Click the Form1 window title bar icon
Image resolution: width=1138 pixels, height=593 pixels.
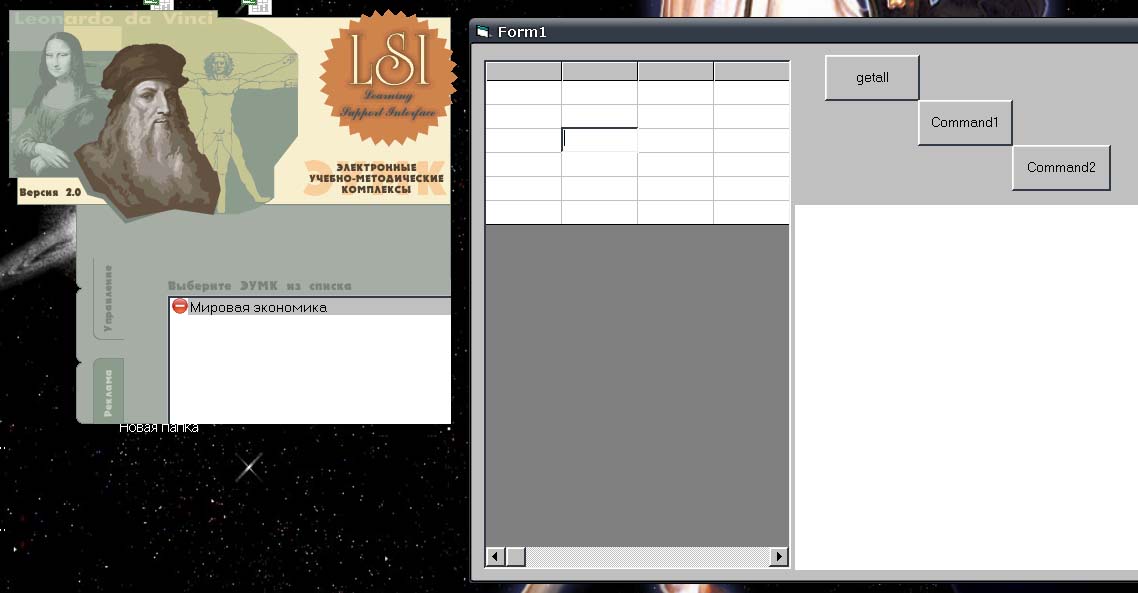click(484, 32)
